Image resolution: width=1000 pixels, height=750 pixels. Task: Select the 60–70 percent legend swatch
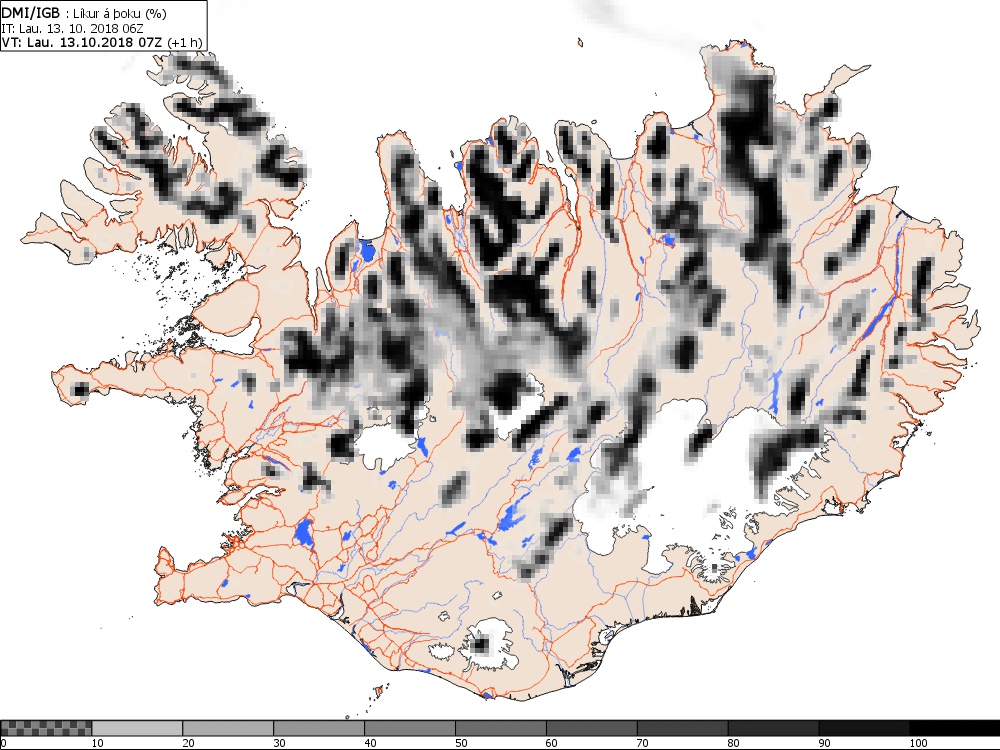click(592, 728)
